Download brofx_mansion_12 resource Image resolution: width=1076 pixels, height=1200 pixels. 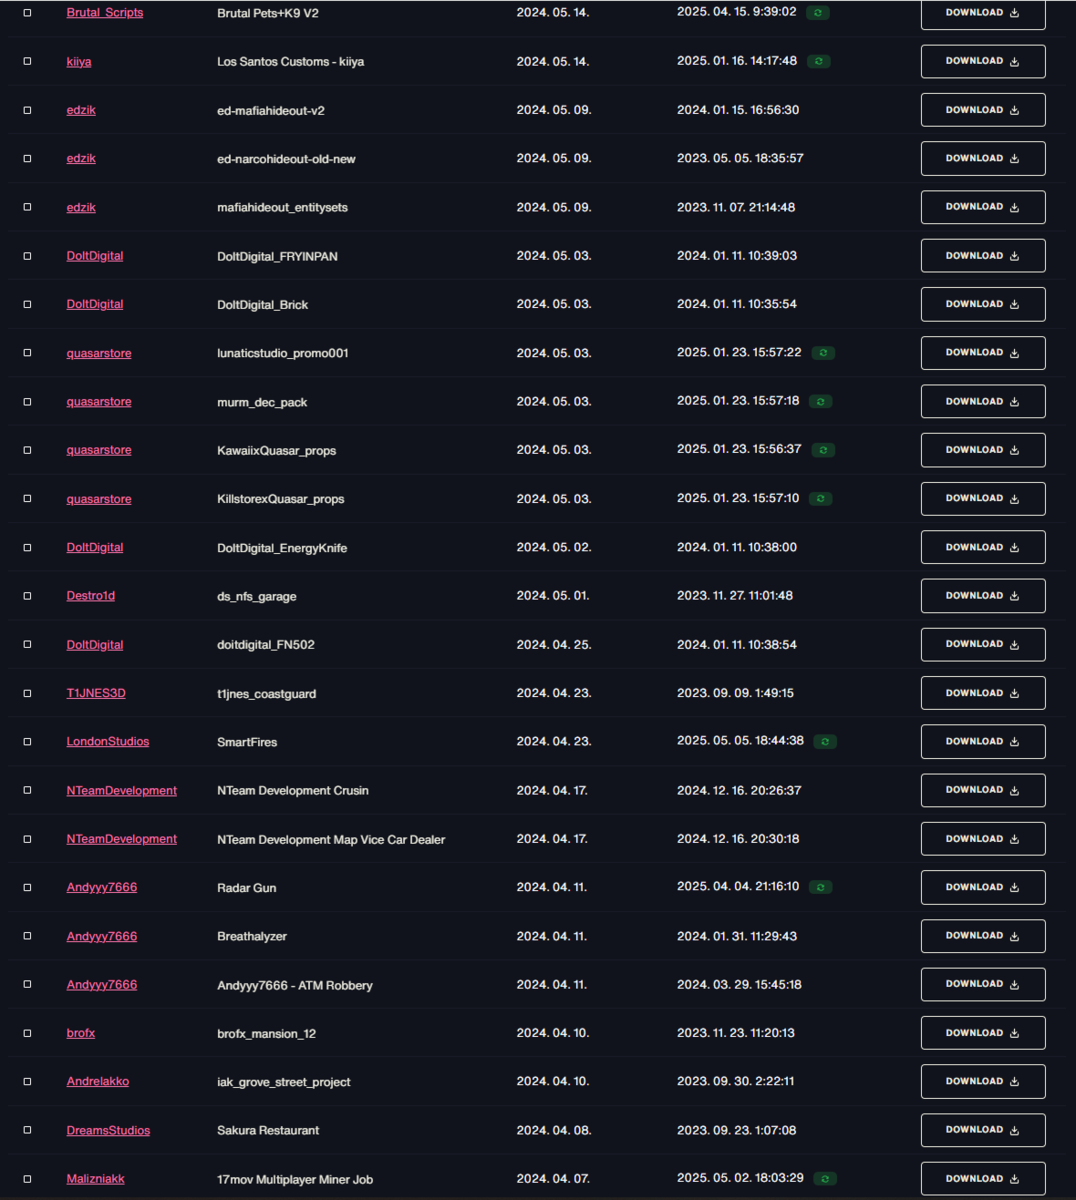(x=983, y=1033)
